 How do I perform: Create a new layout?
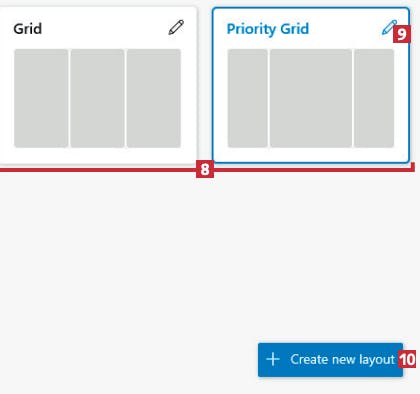pyautogui.click(x=330, y=360)
